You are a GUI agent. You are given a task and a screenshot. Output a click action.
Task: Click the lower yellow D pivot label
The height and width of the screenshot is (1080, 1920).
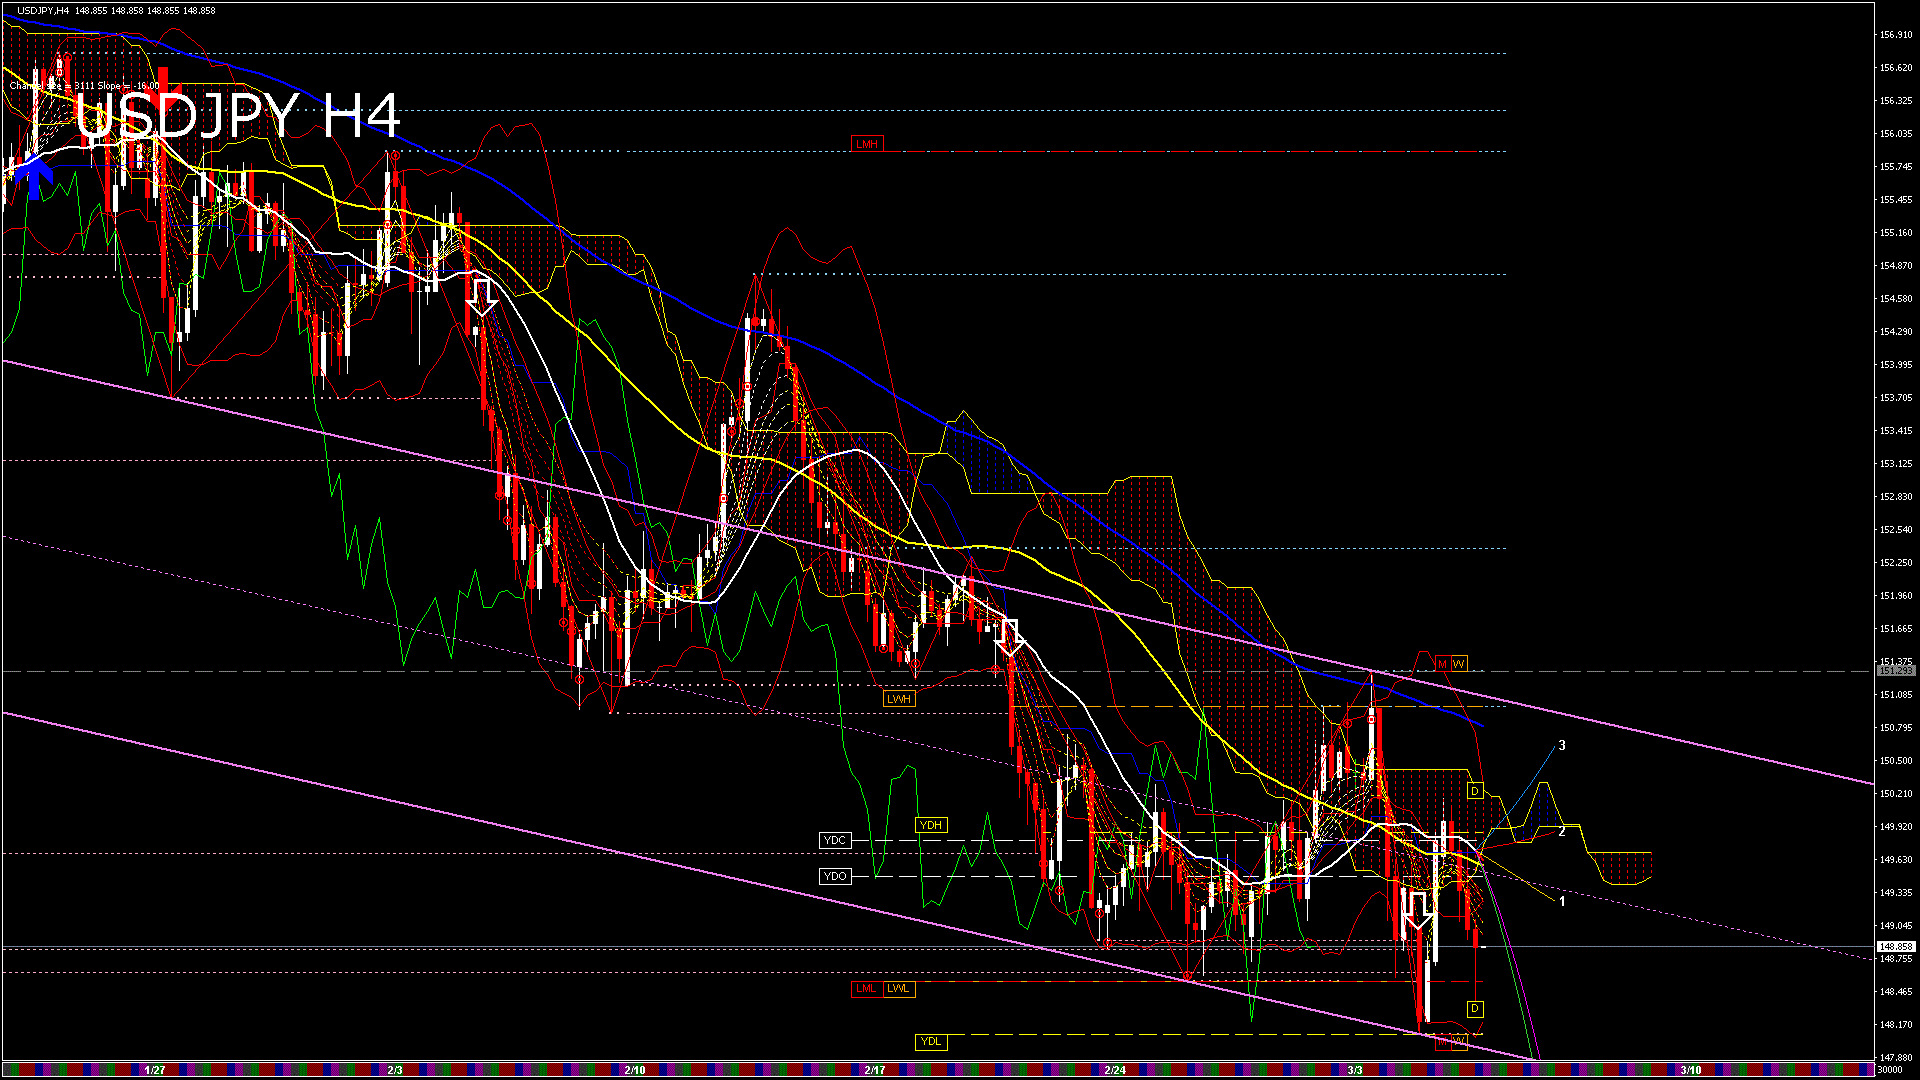(1475, 1008)
